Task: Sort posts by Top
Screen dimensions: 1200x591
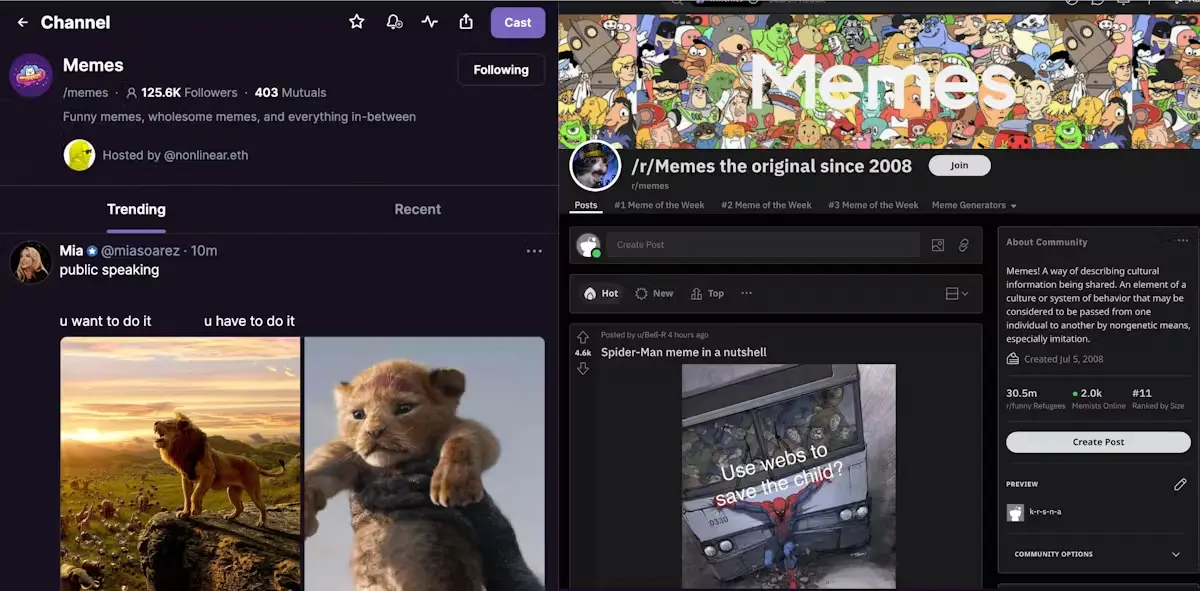Action: click(x=707, y=293)
